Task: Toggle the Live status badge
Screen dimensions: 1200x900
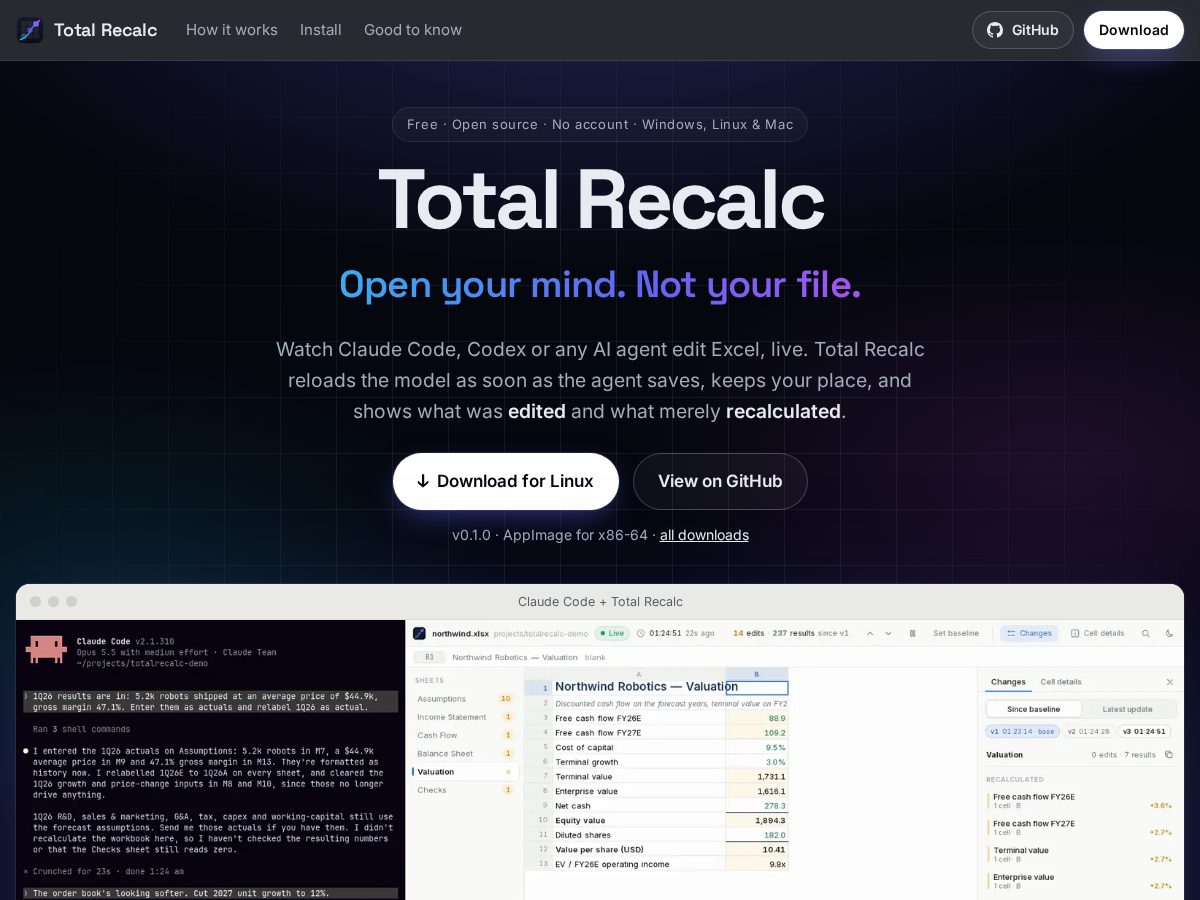Action: pyautogui.click(x=612, y=633)
